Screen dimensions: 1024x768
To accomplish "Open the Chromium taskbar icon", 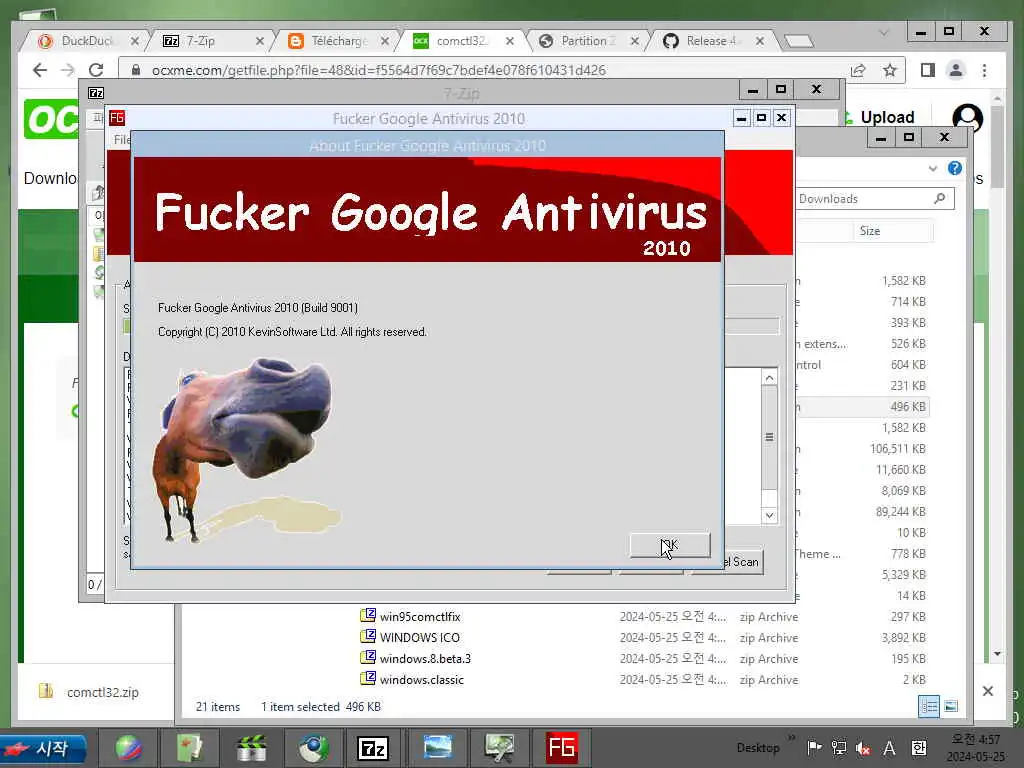I will tap(313, 748).
